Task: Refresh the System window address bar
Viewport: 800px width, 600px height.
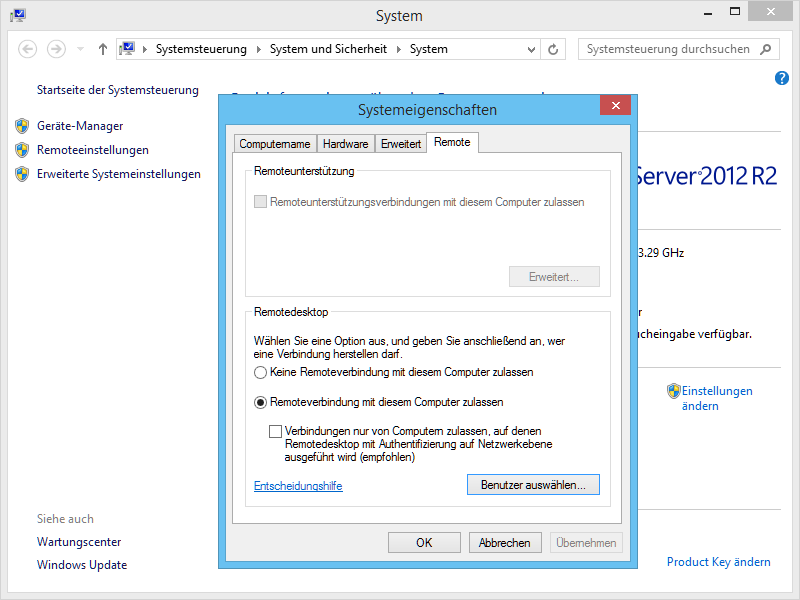Action: coord(553,49)
